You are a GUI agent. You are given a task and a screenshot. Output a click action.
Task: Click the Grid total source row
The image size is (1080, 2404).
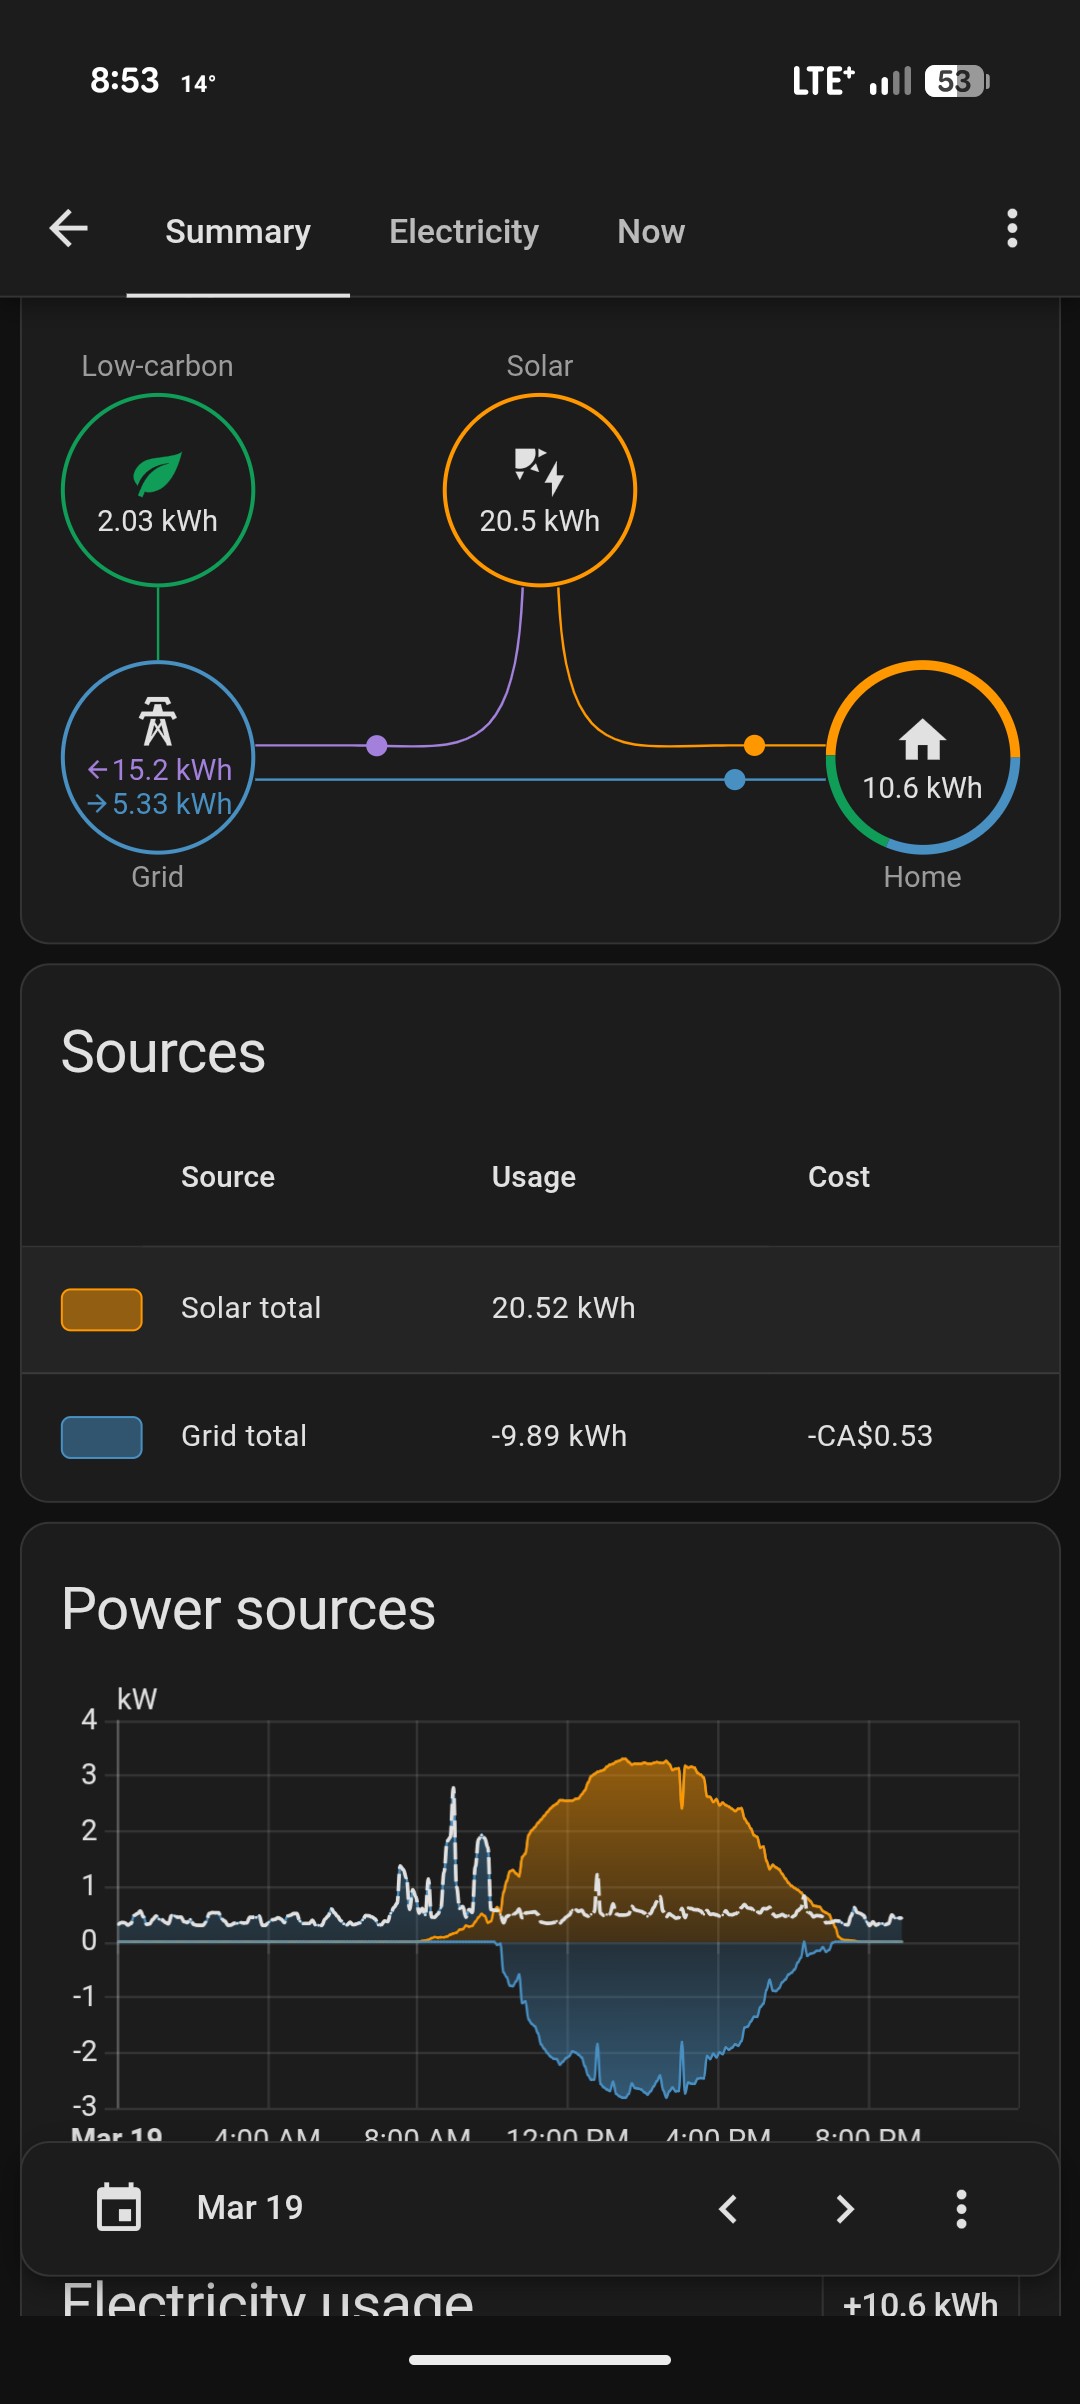pyautogui.click(x=540, y=1437)
